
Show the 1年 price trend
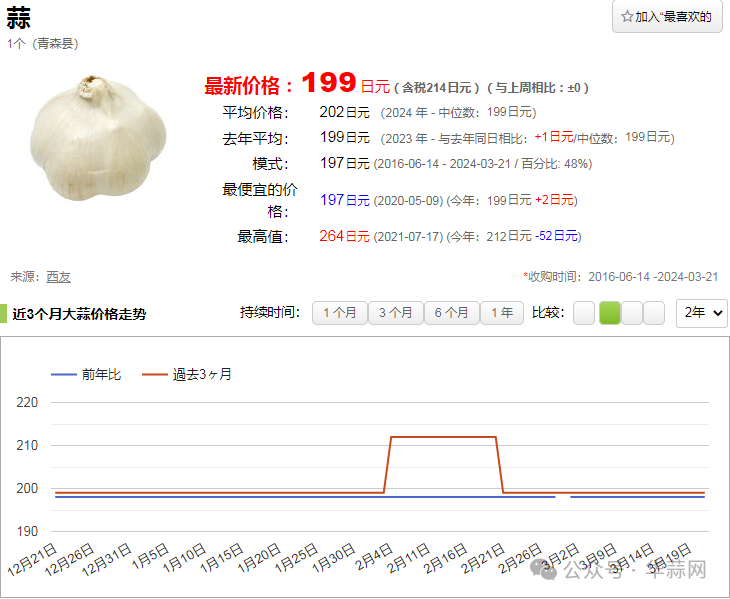[501, 313]
